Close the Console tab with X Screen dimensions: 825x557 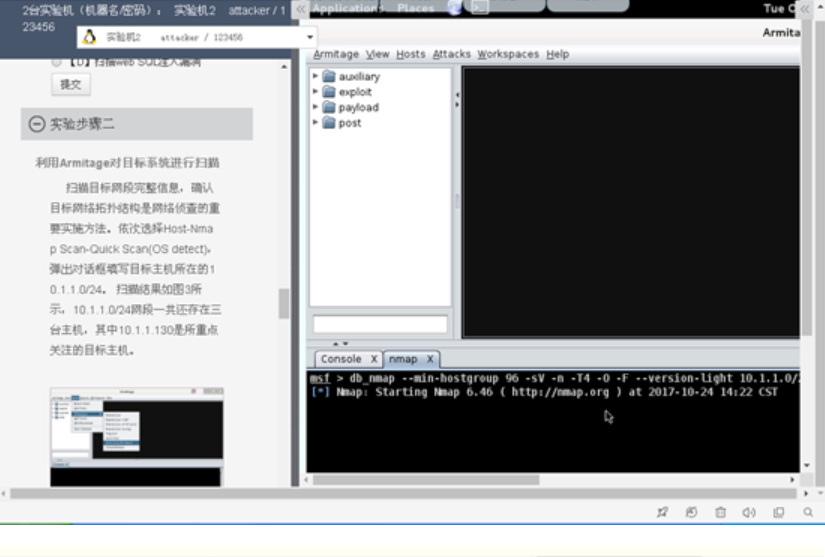[x=374, y=359]
